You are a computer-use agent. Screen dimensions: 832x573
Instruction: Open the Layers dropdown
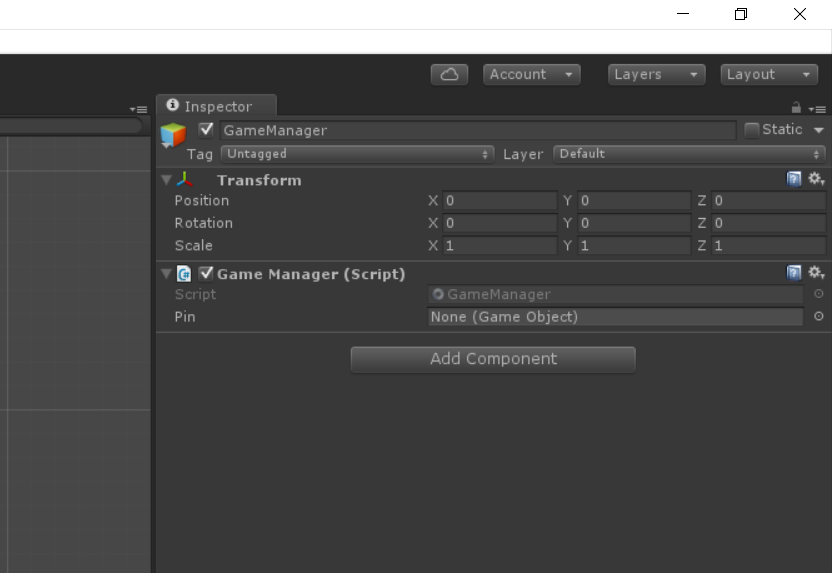point(656,74)
